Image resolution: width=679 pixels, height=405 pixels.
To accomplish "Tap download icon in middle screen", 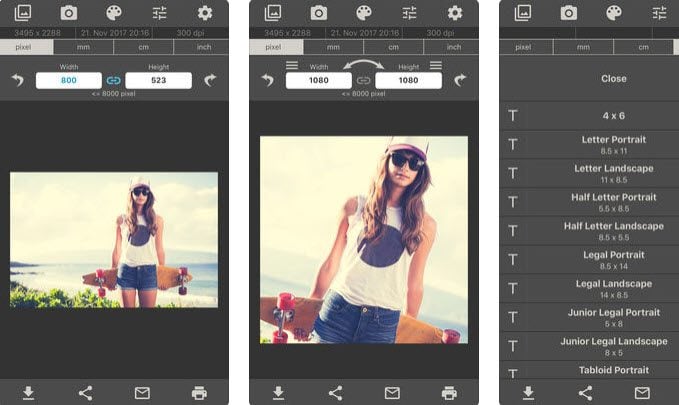I will click(278, 393).
